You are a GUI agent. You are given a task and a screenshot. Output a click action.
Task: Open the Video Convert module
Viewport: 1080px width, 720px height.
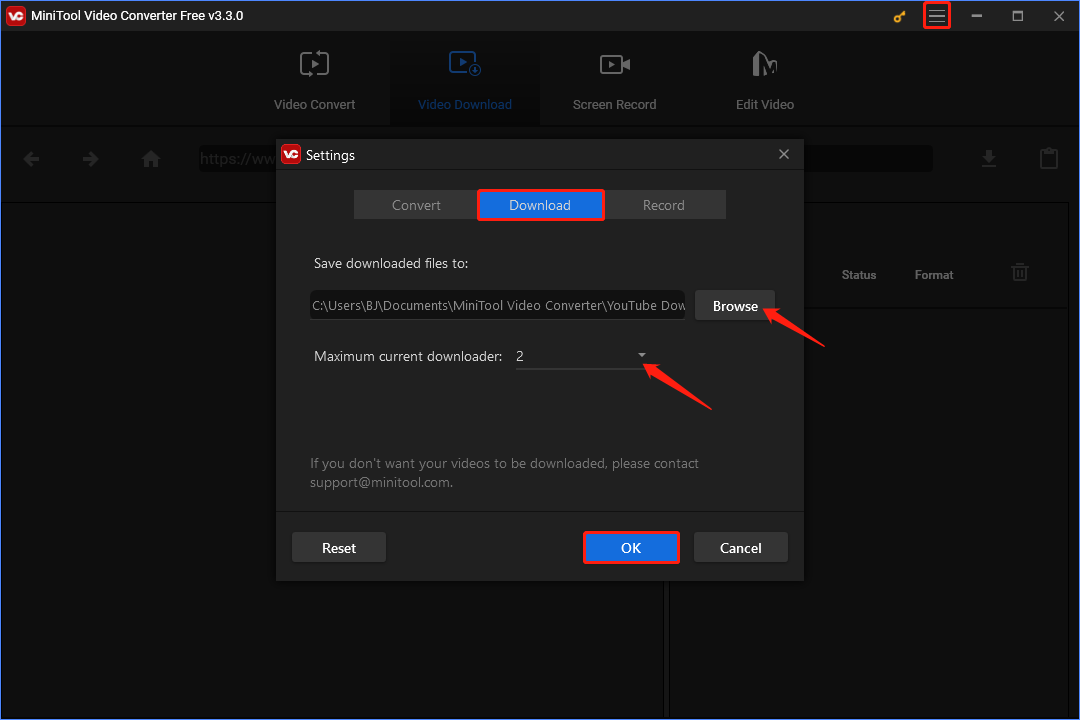coord(314,81)
